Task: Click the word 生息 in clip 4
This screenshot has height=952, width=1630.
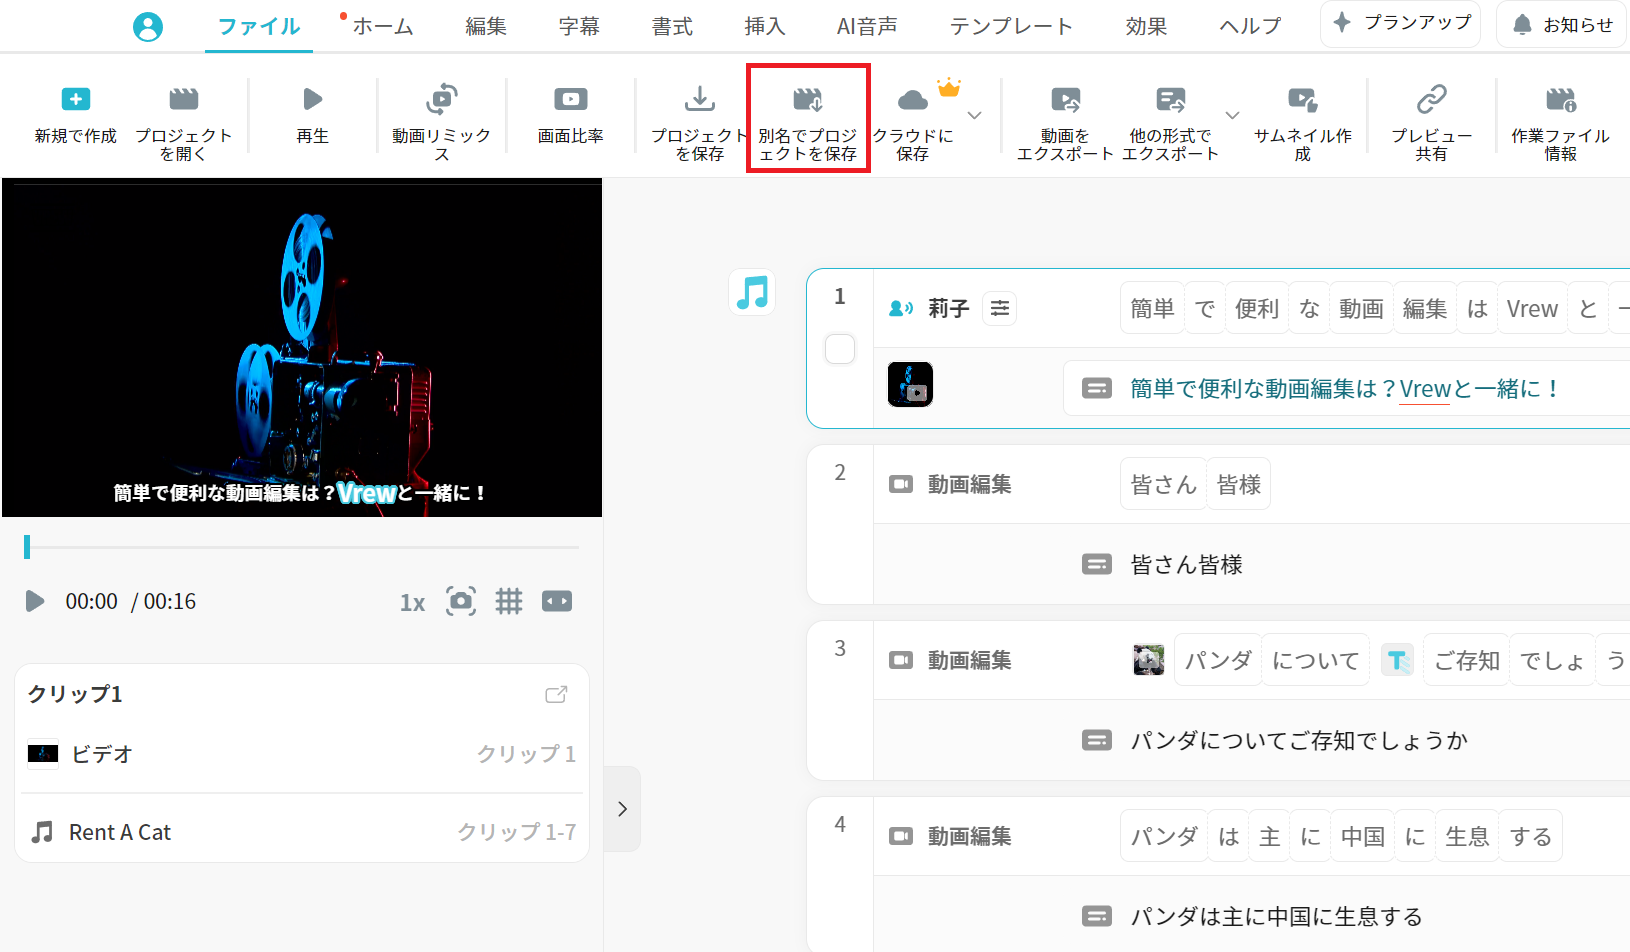Action: point(1467,836)
